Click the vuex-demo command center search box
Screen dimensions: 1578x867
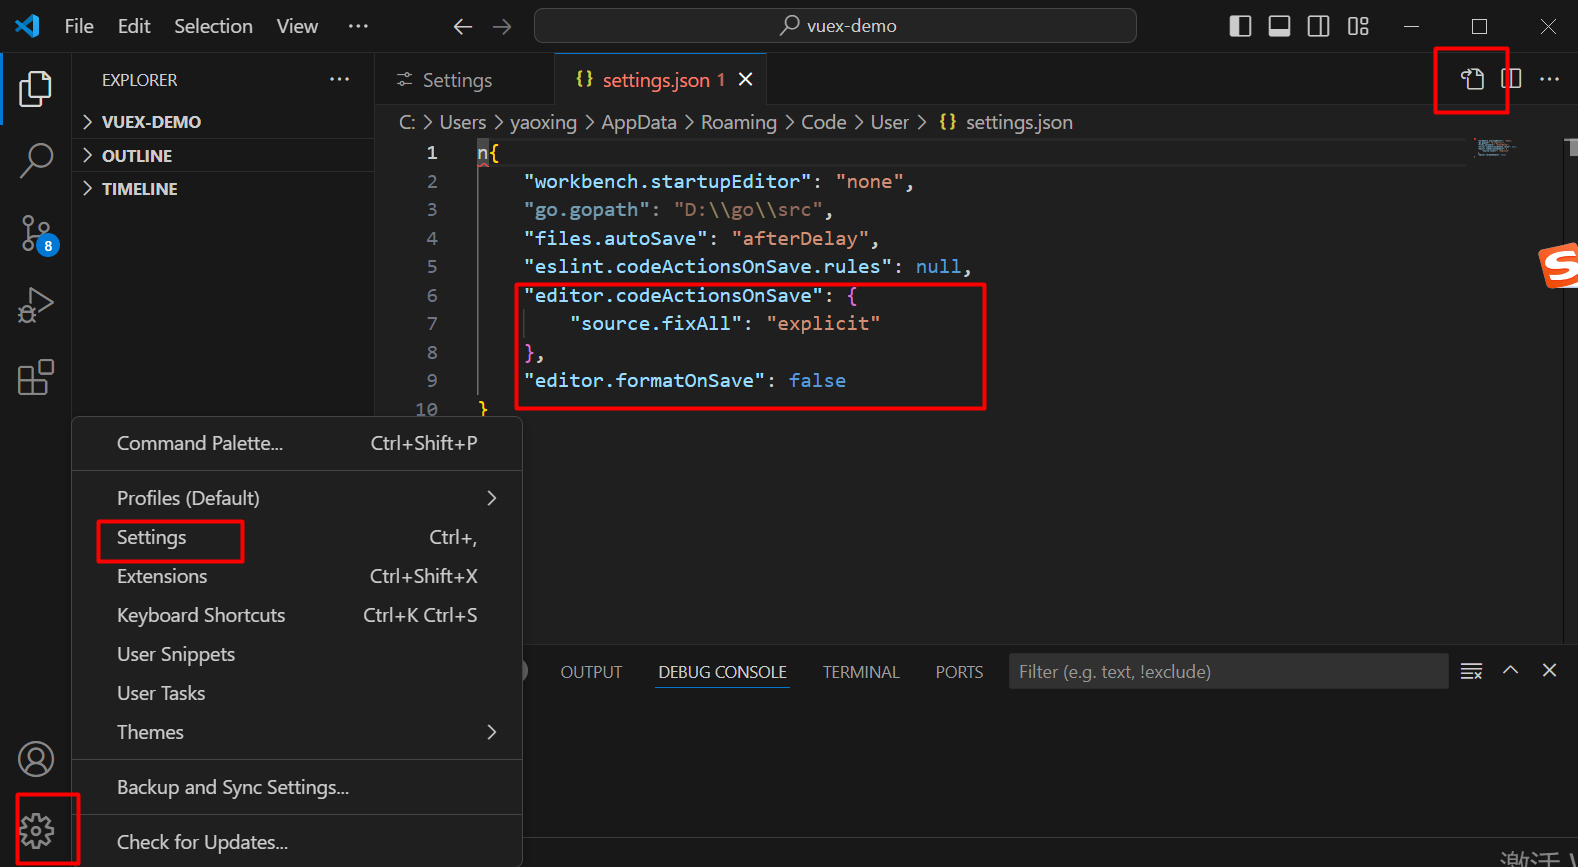tap(835, 26)
